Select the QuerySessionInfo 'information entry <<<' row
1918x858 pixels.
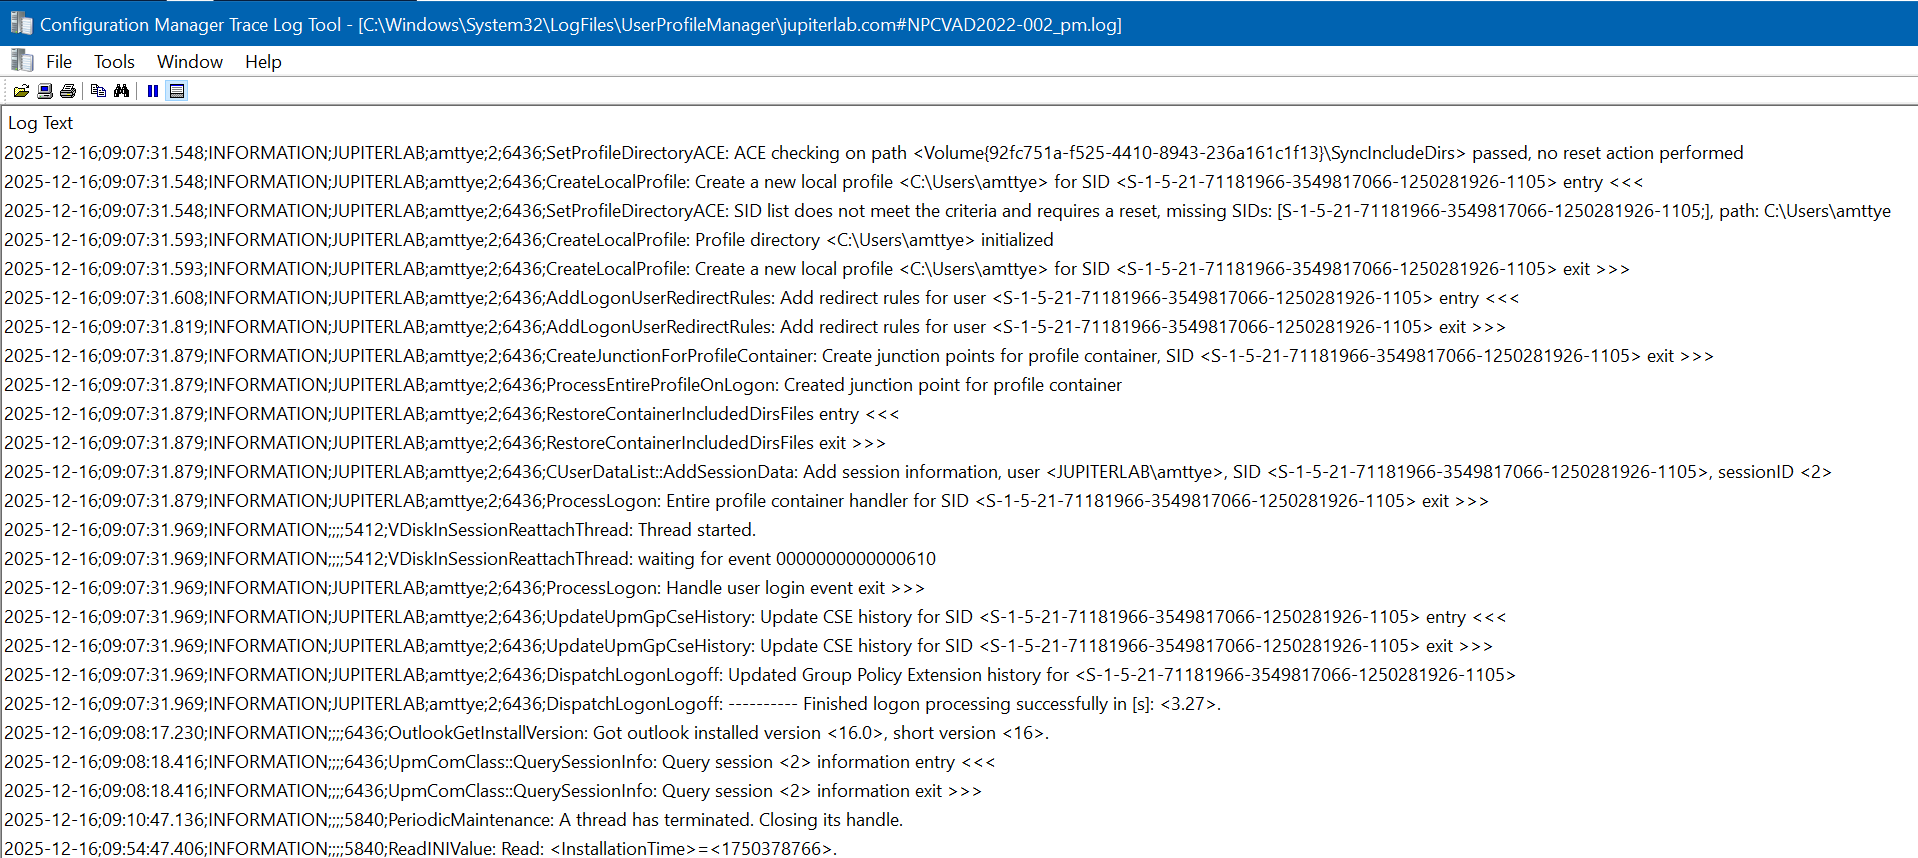click(x=959, y=762)
